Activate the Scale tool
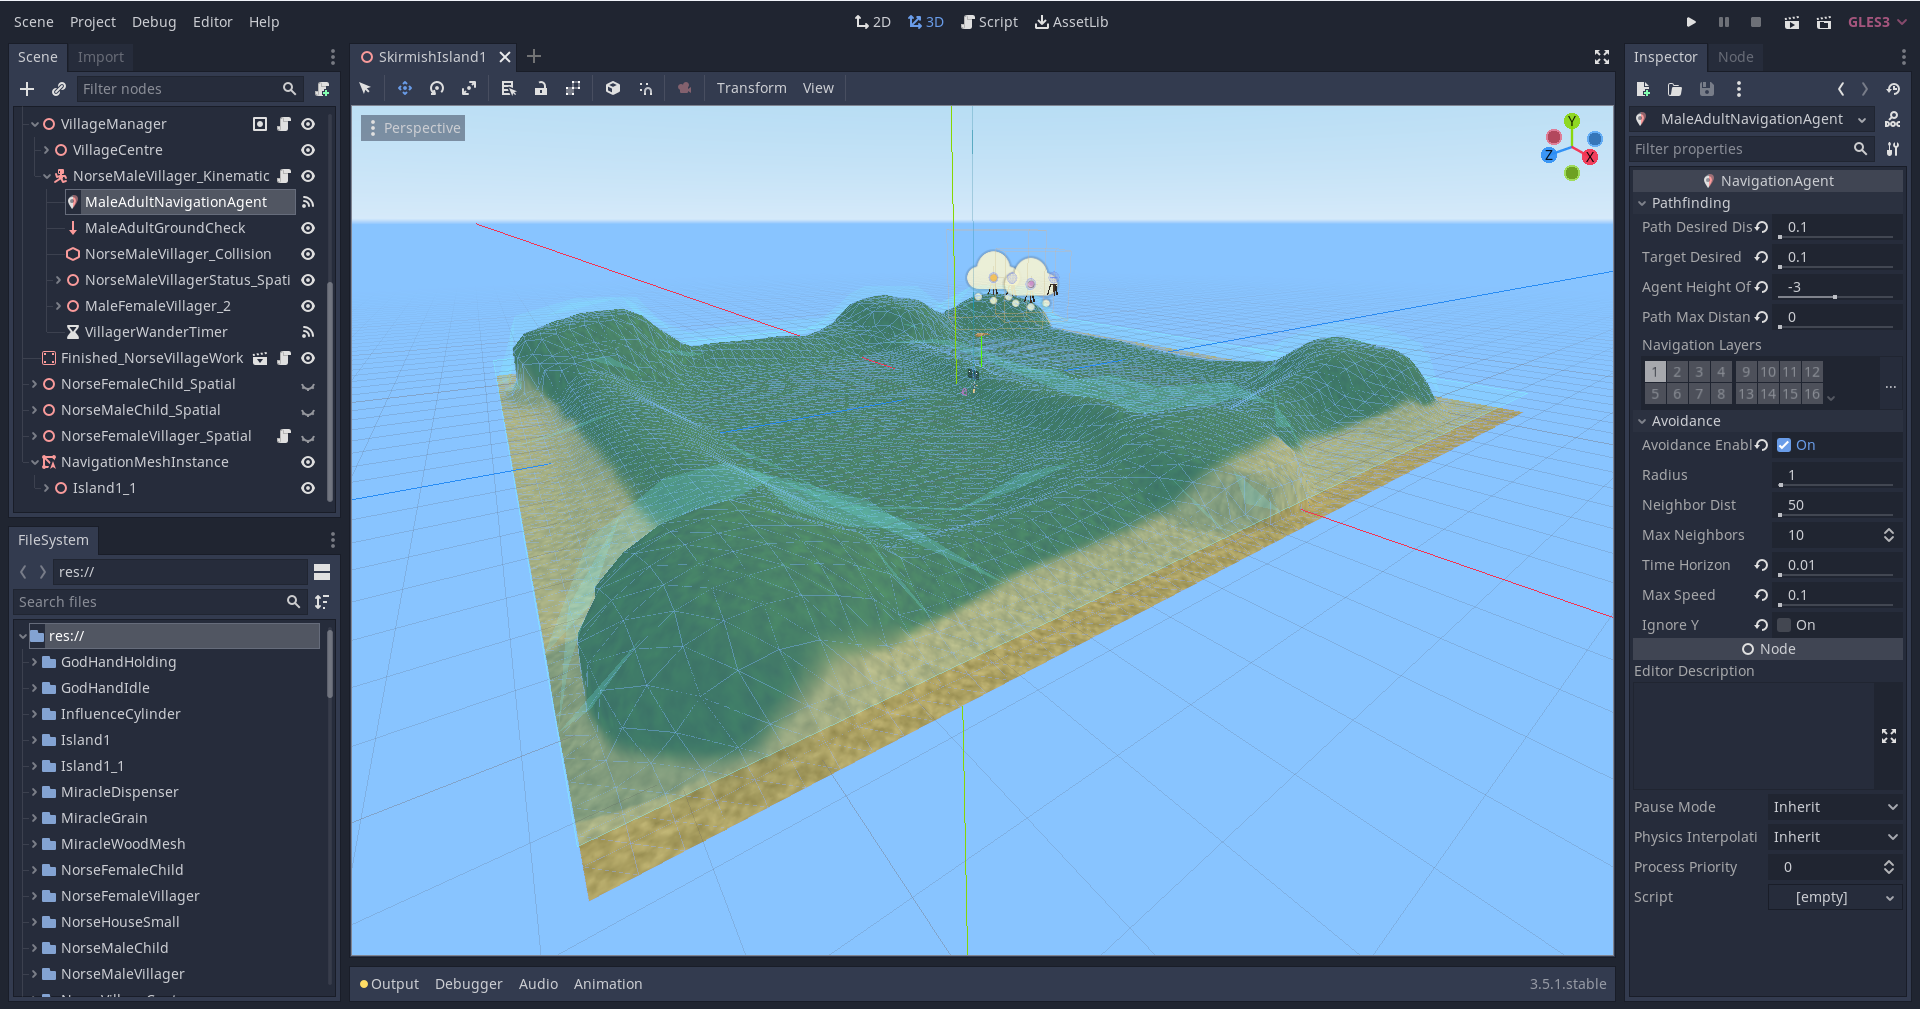1920x1009 pixels. click(x=469, y=88)
